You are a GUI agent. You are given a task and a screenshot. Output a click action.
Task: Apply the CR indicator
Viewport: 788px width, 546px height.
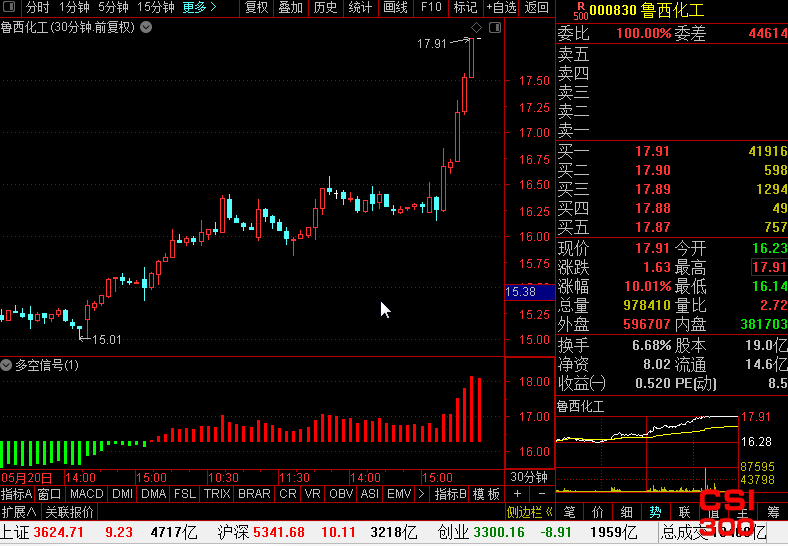tap(288, 494)
